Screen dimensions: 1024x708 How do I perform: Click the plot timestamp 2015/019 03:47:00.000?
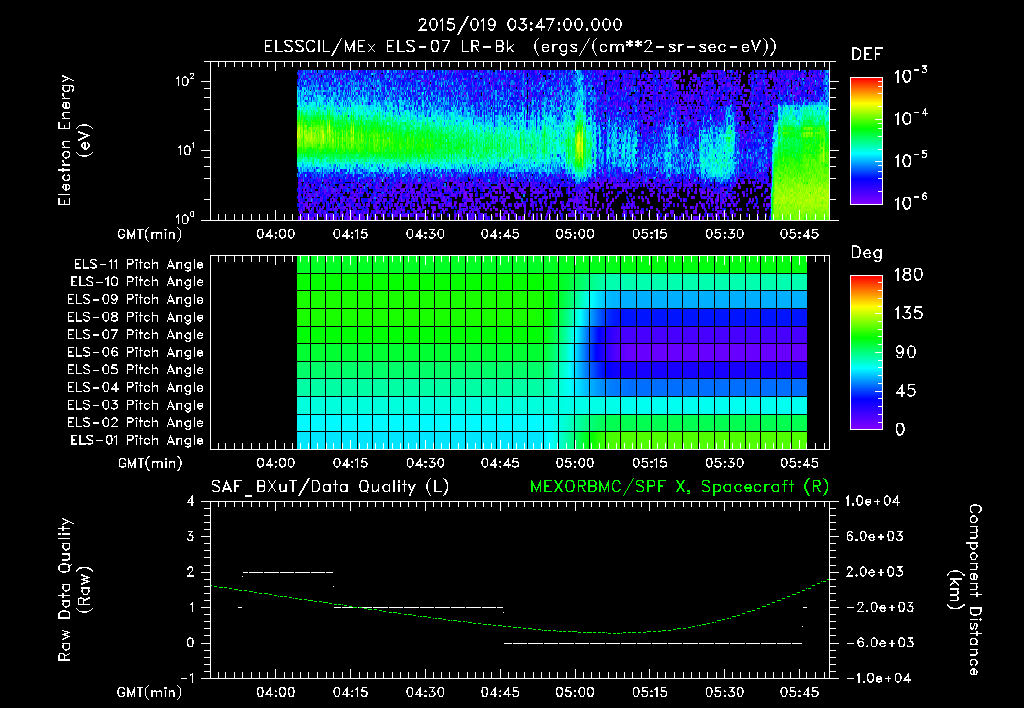point(519,25)
